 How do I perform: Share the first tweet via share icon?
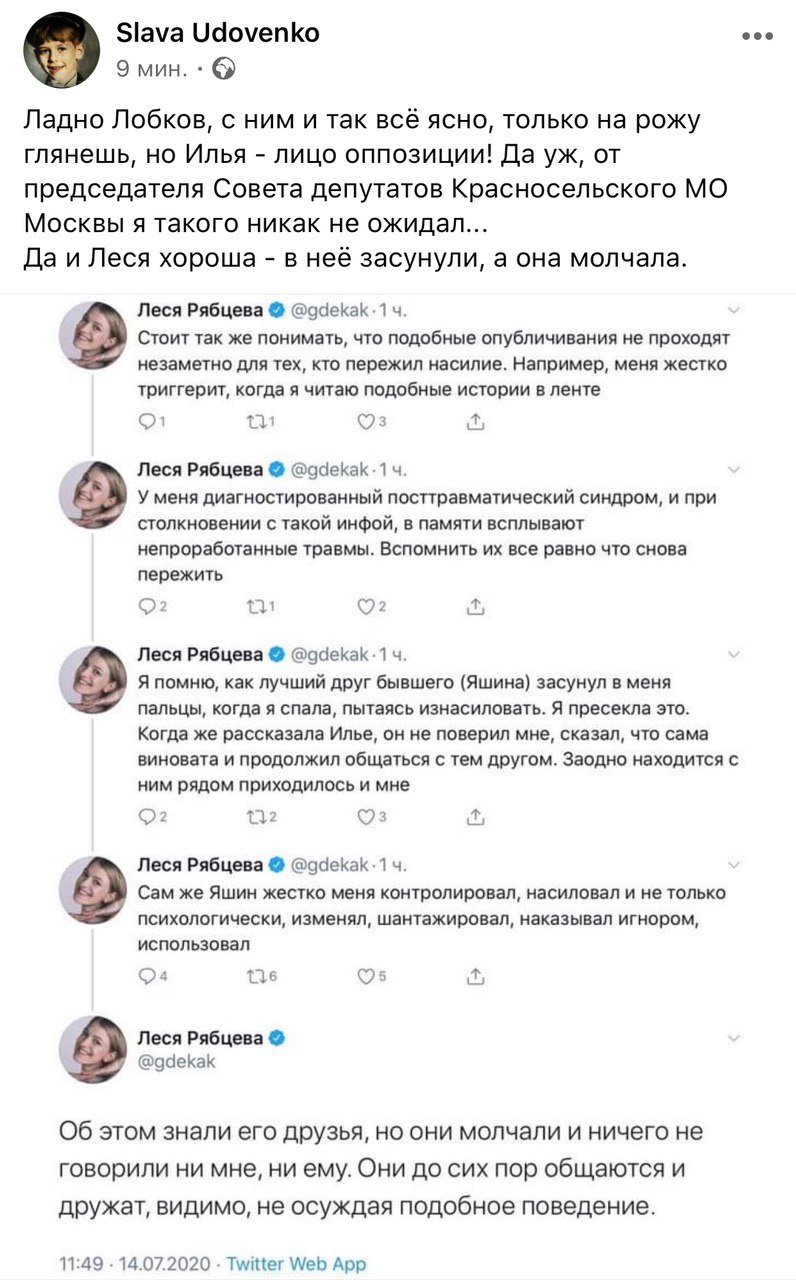point(476,423)
